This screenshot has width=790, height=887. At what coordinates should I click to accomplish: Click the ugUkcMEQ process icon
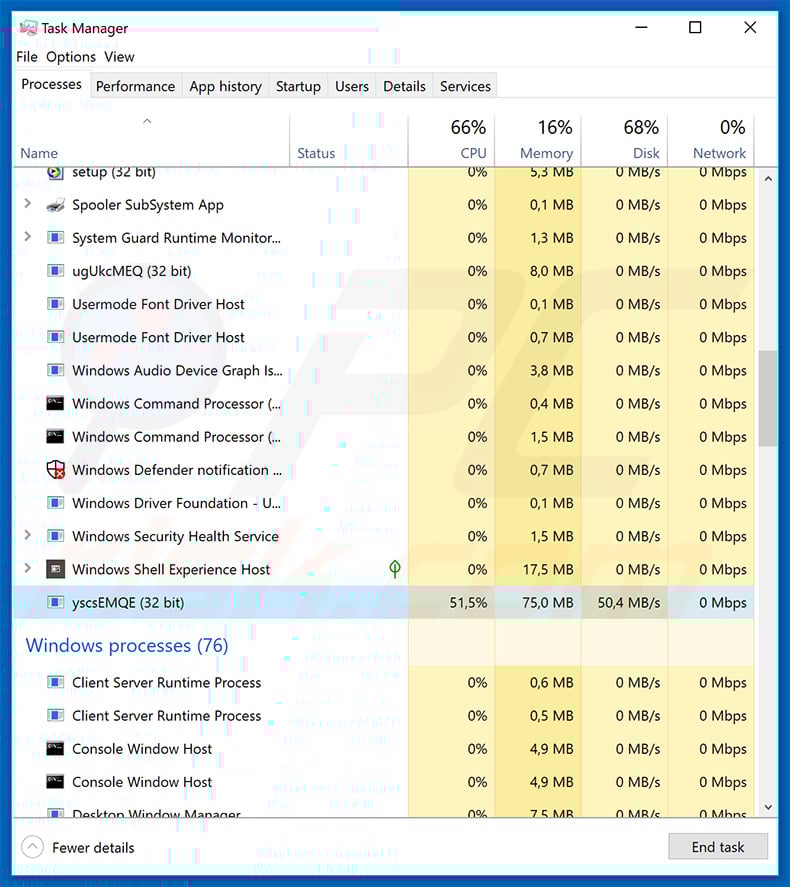point(55,271)
